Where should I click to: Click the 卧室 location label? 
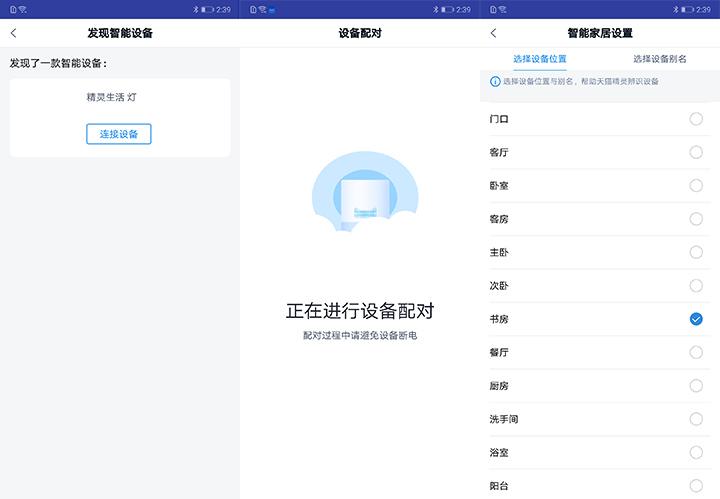(499, 185)
